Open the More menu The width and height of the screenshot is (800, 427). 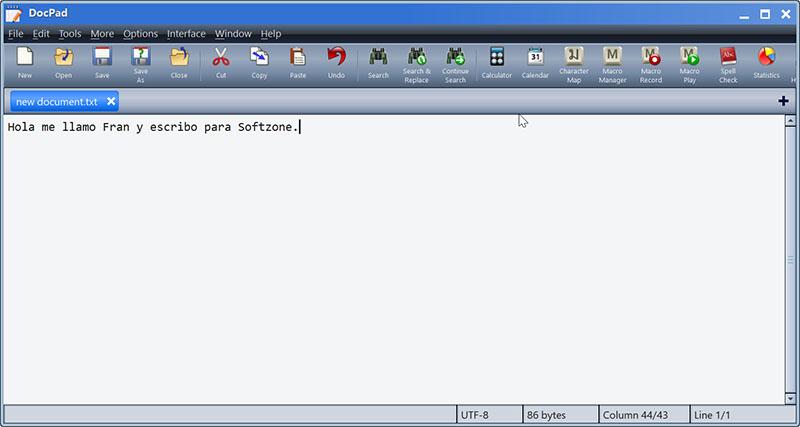click(102, 34)
